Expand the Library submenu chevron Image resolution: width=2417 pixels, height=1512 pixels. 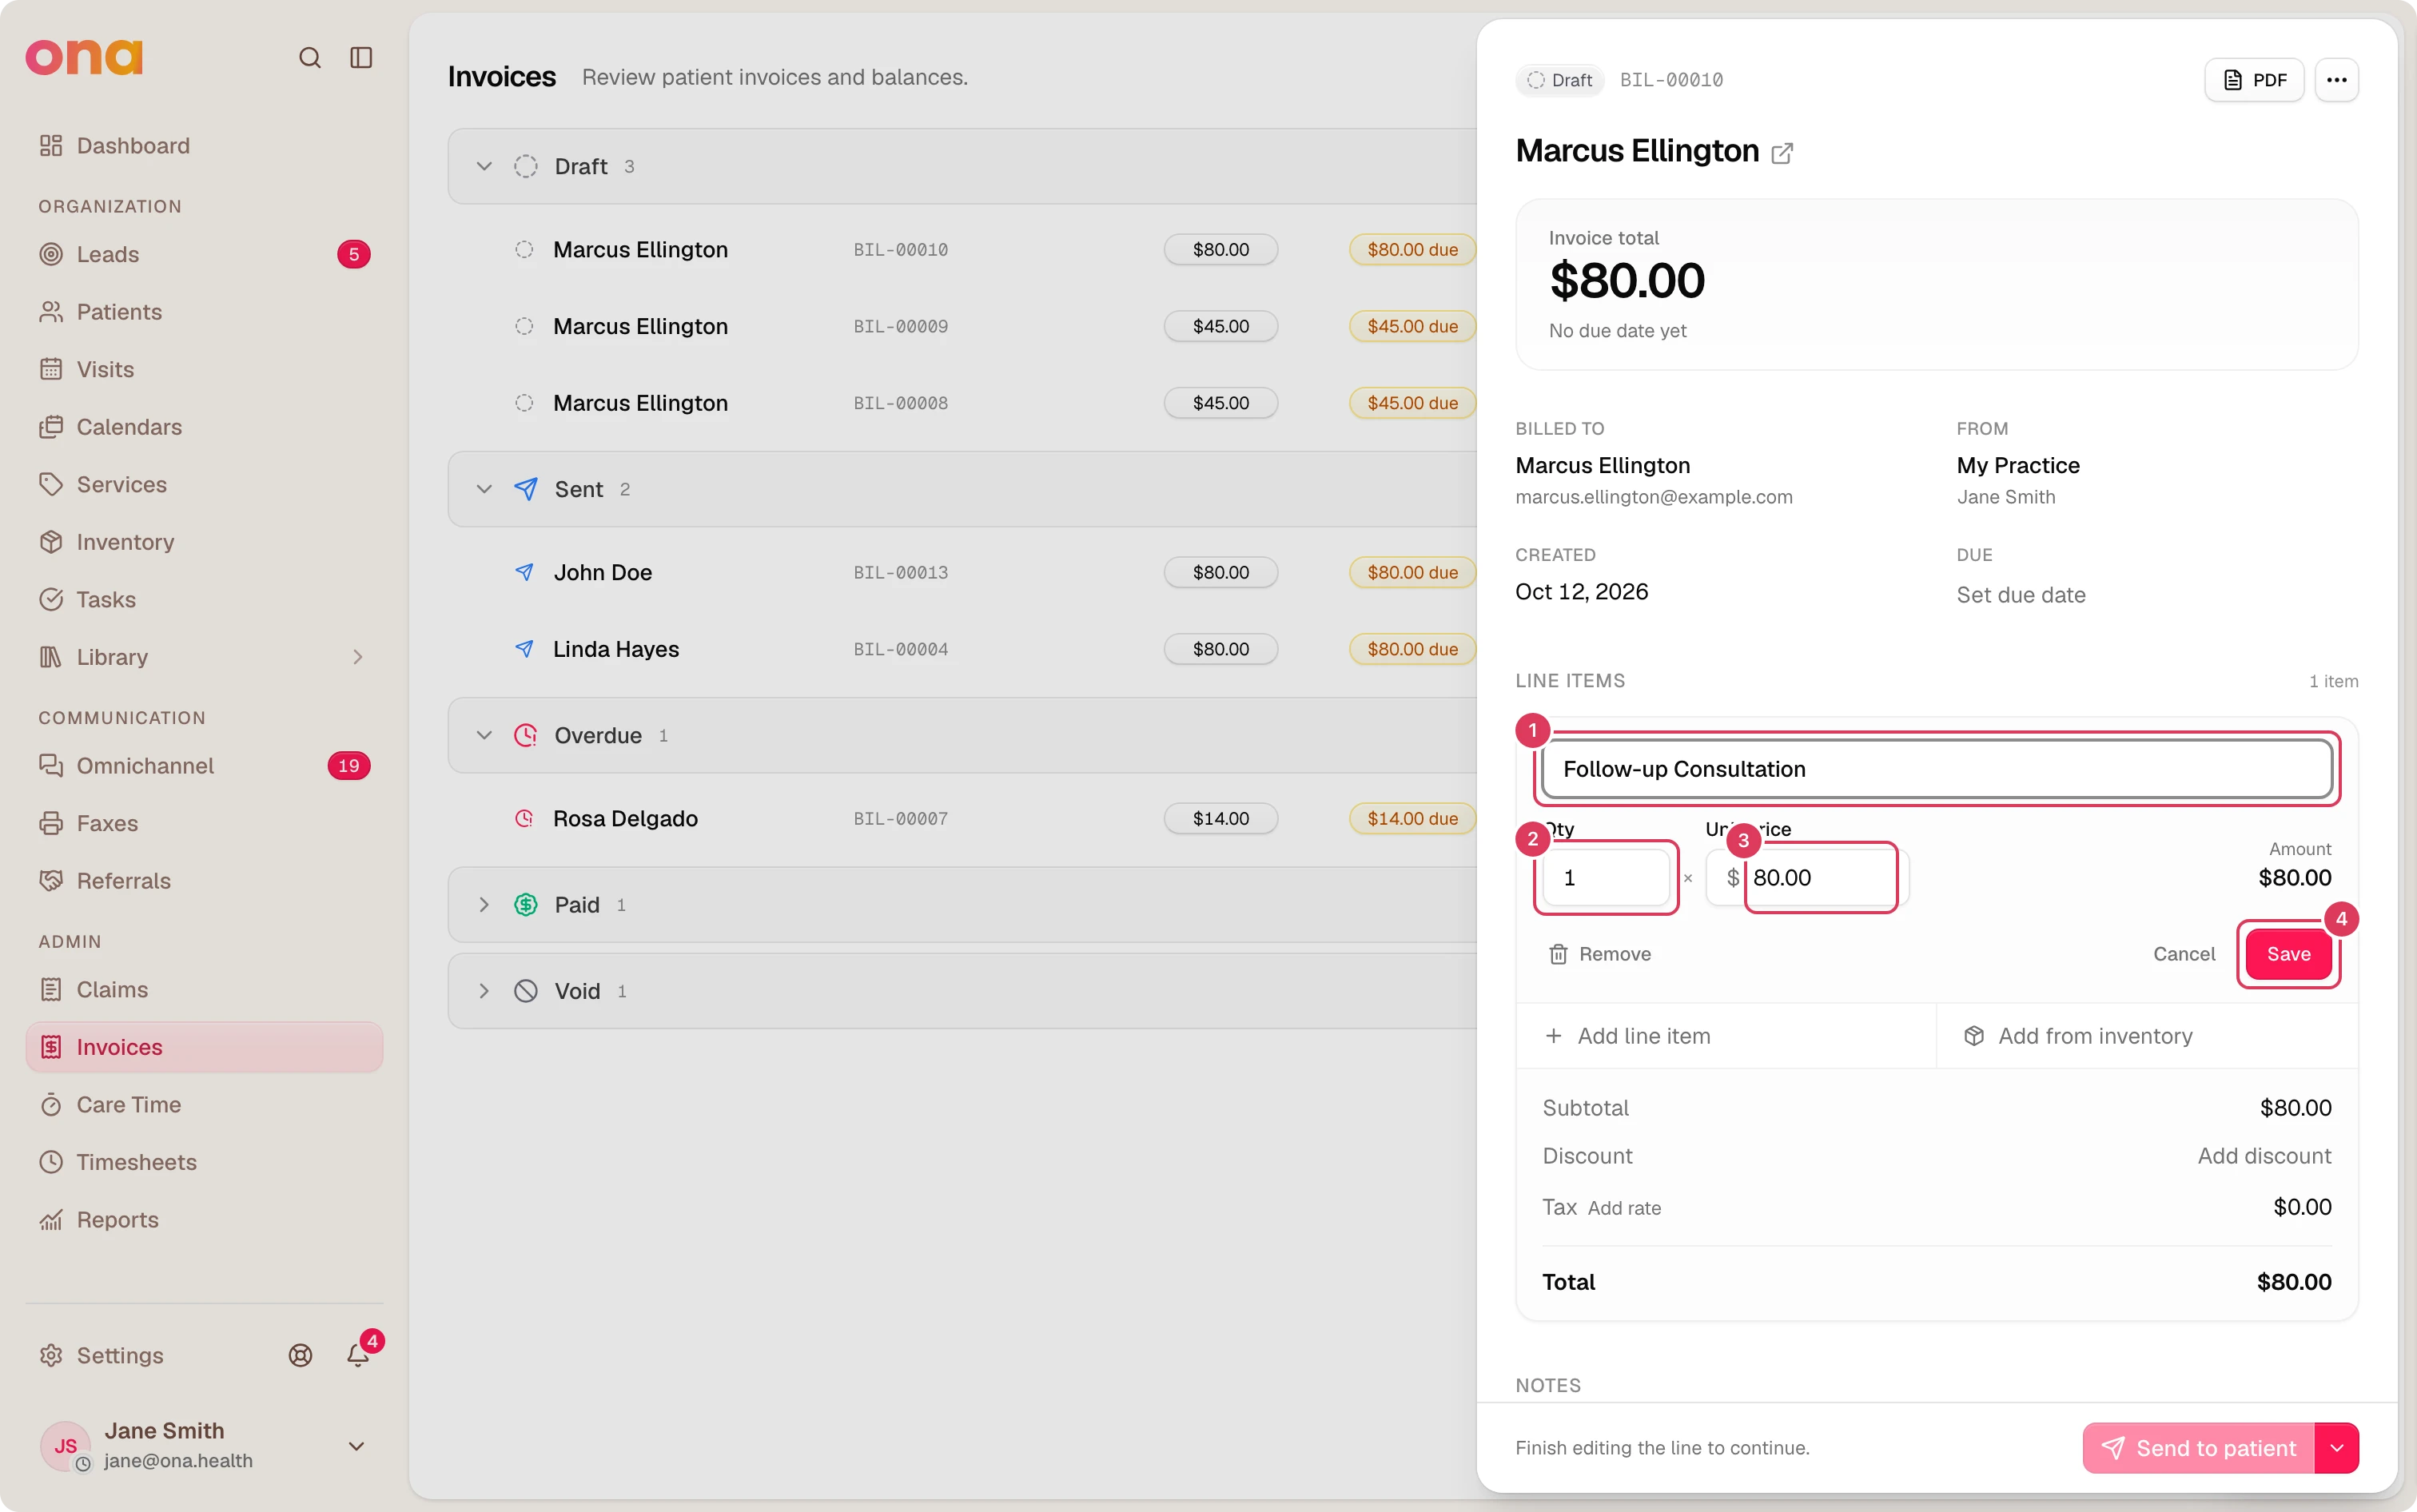357,657
